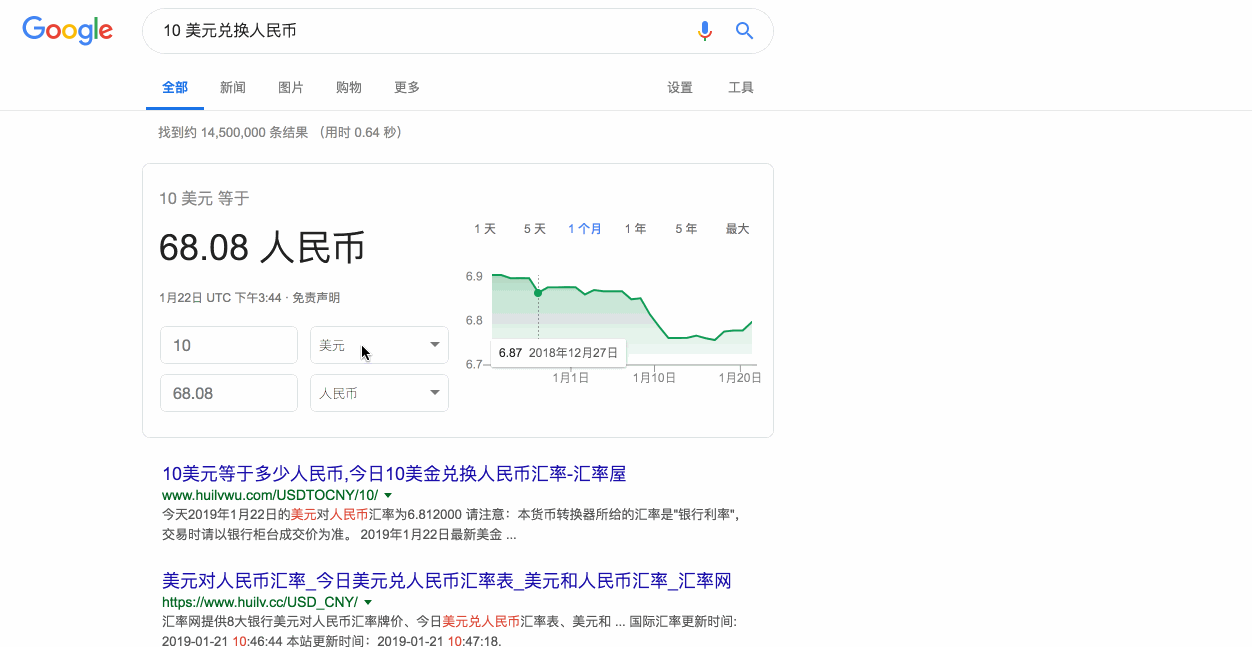The width and height of the screenshot is (1252, 647).
Task: Click the 6.8 y-axis label
Action: (474, 320)
